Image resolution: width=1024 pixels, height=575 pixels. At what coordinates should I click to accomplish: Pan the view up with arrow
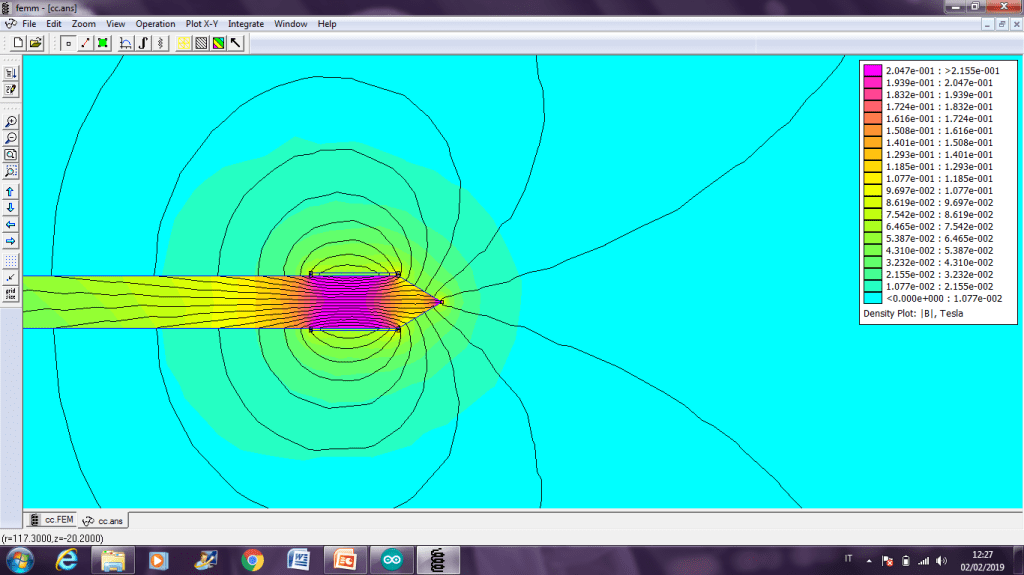coord(11,190)
